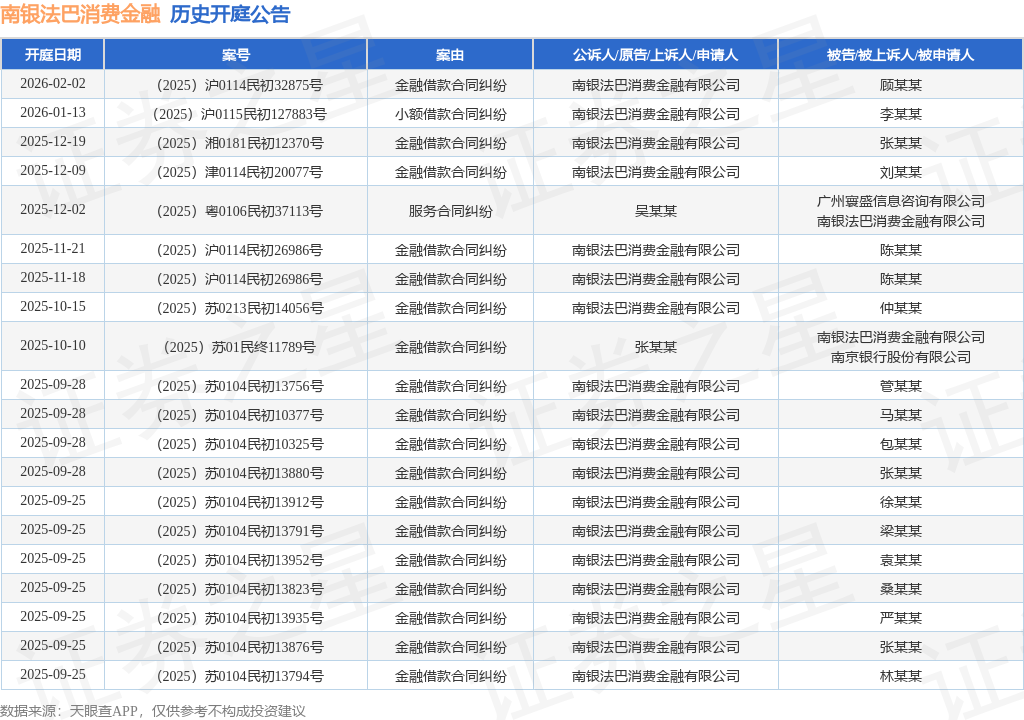Select date cell 2026-01-13
The image size is (1024, 720).
click(53, 112)
